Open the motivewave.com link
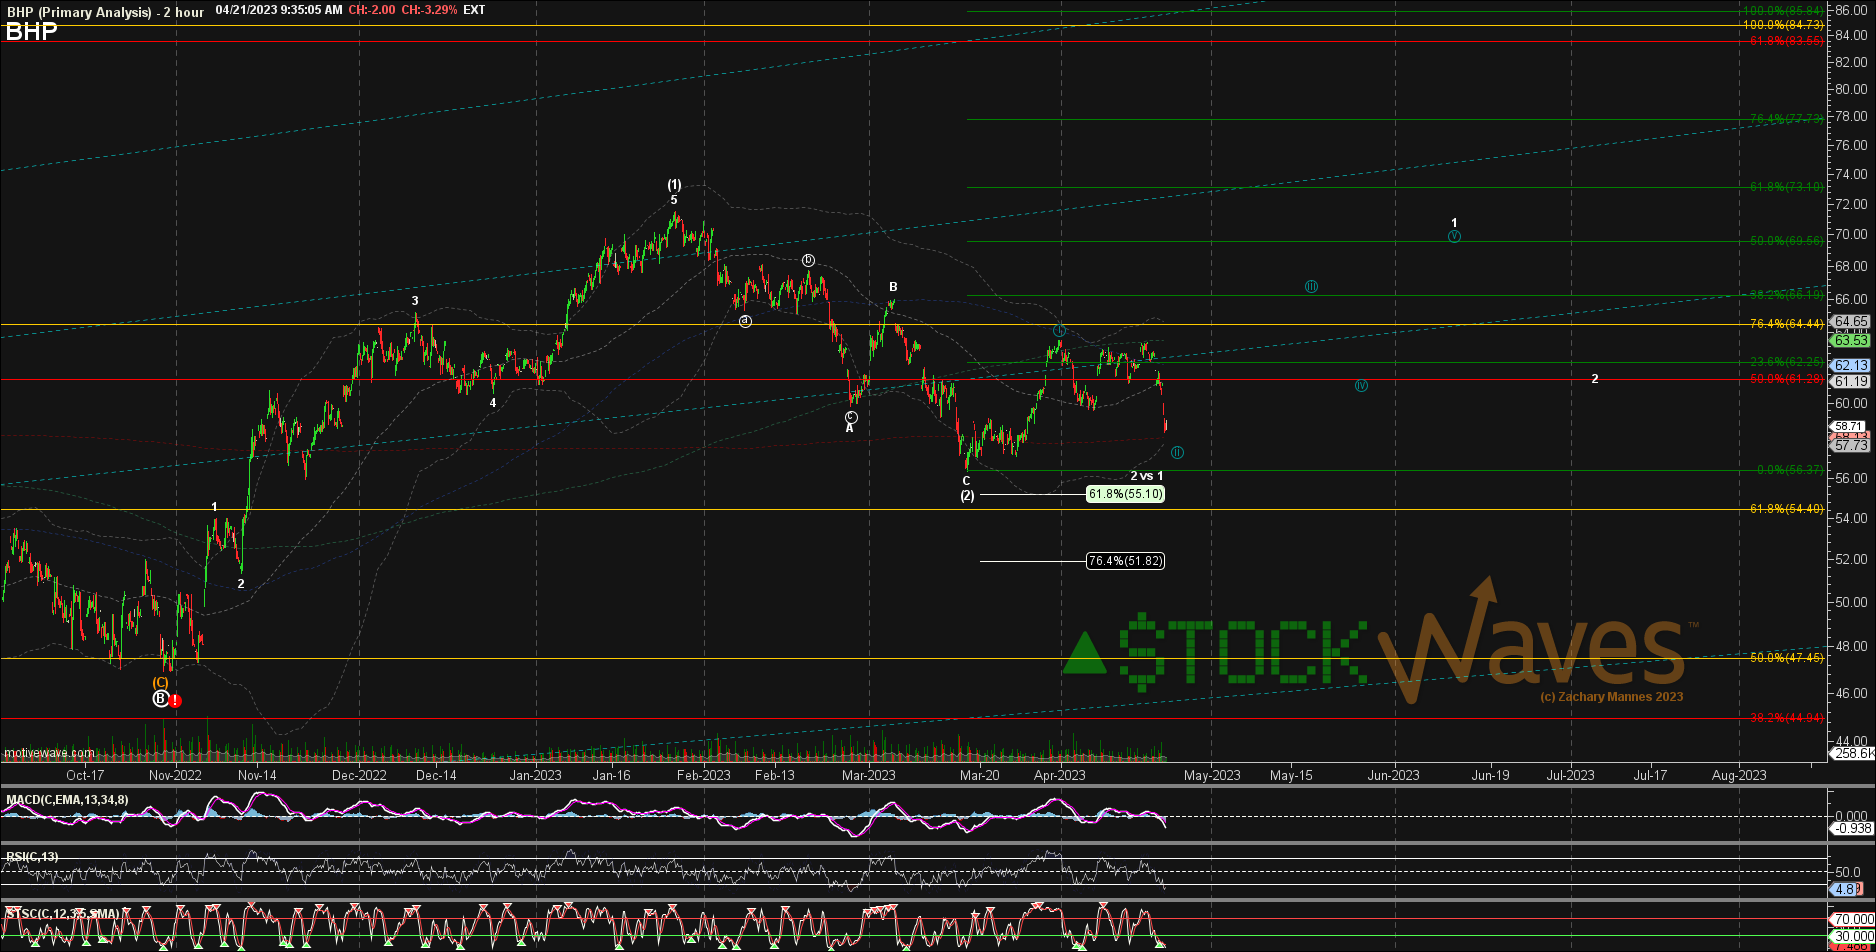1876x952 pixels. [x=49, y=753]
